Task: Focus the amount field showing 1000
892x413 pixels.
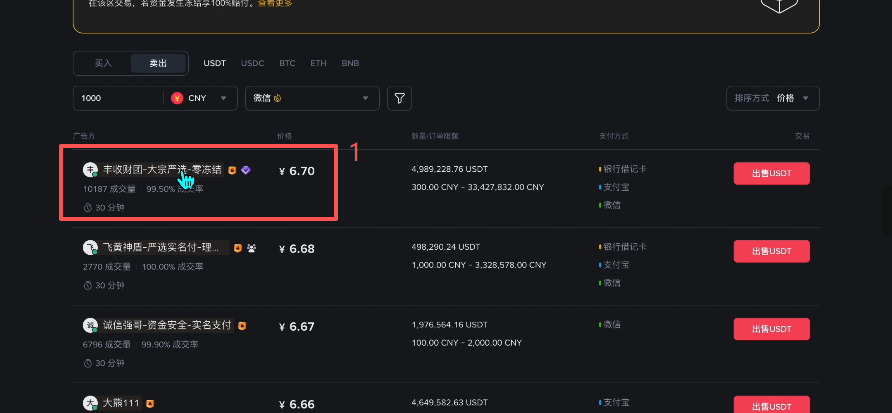Action: pos(118,98)
